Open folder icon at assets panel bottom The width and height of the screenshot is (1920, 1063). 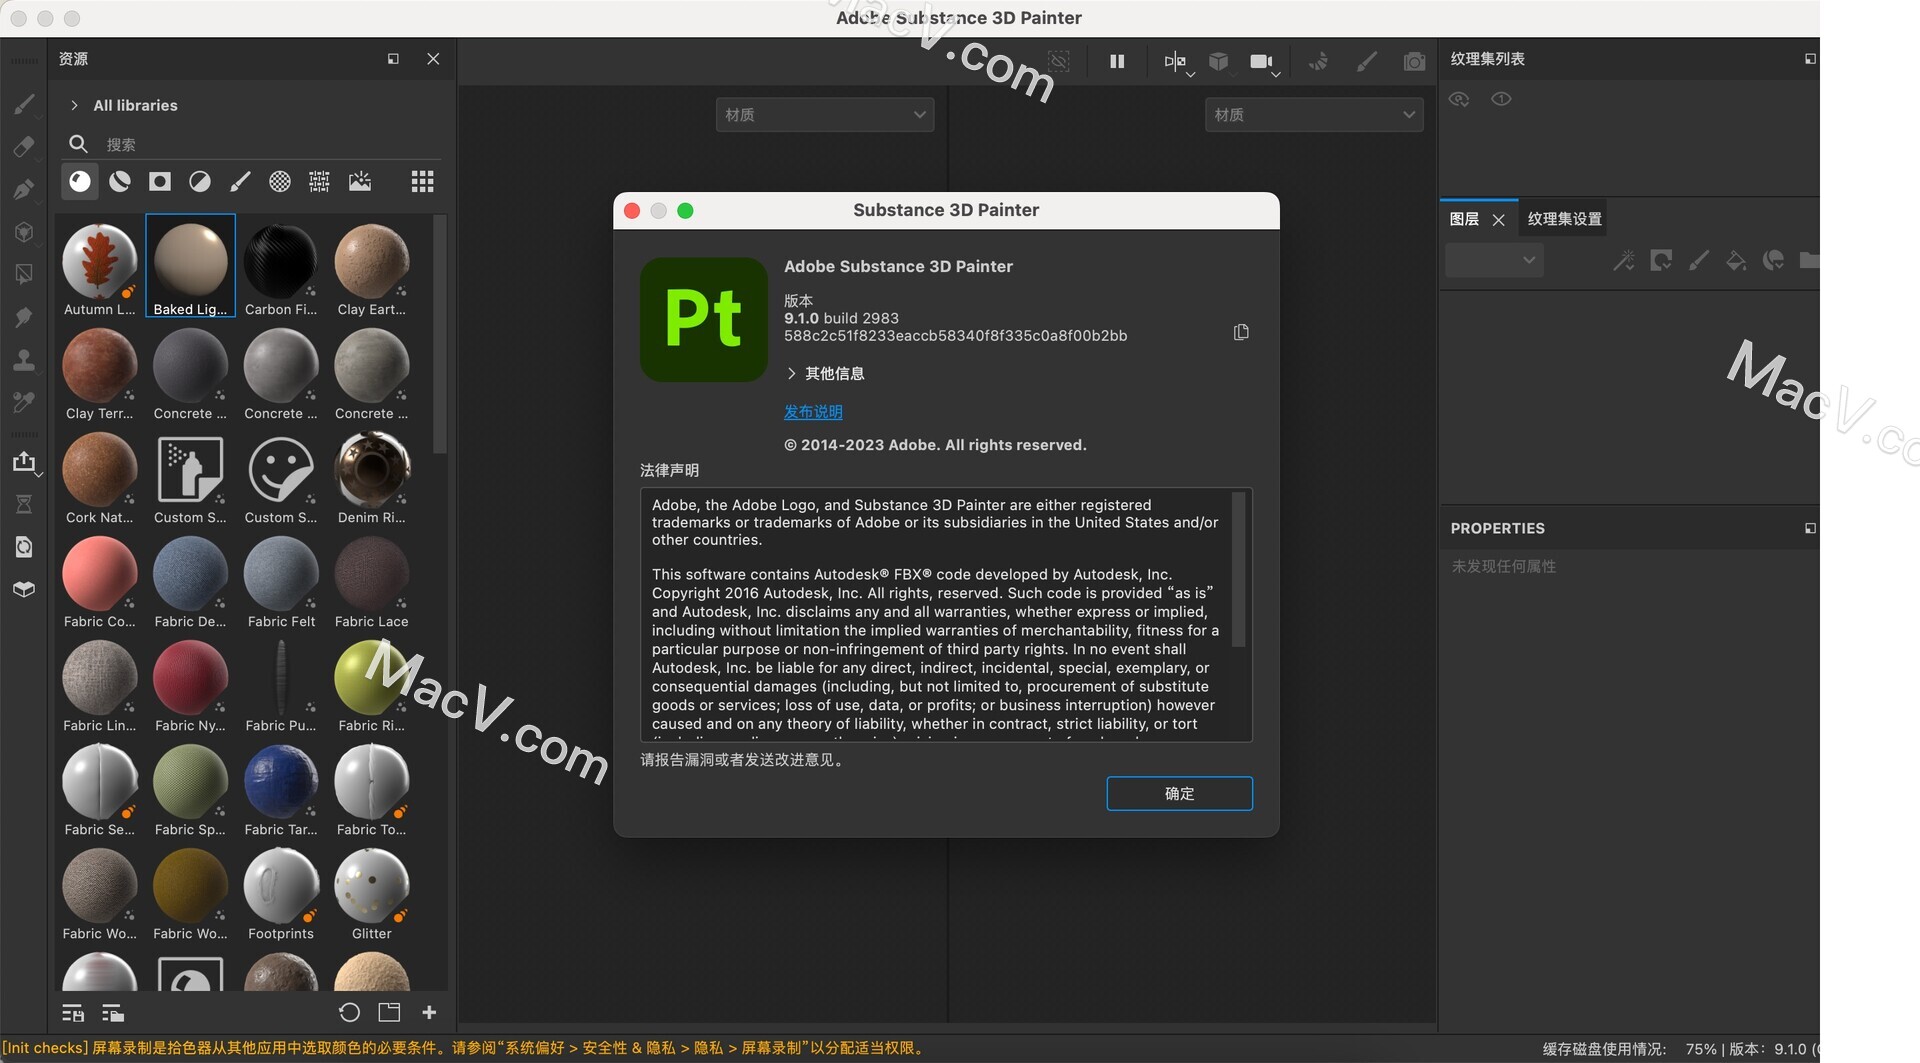[389, 1012]
